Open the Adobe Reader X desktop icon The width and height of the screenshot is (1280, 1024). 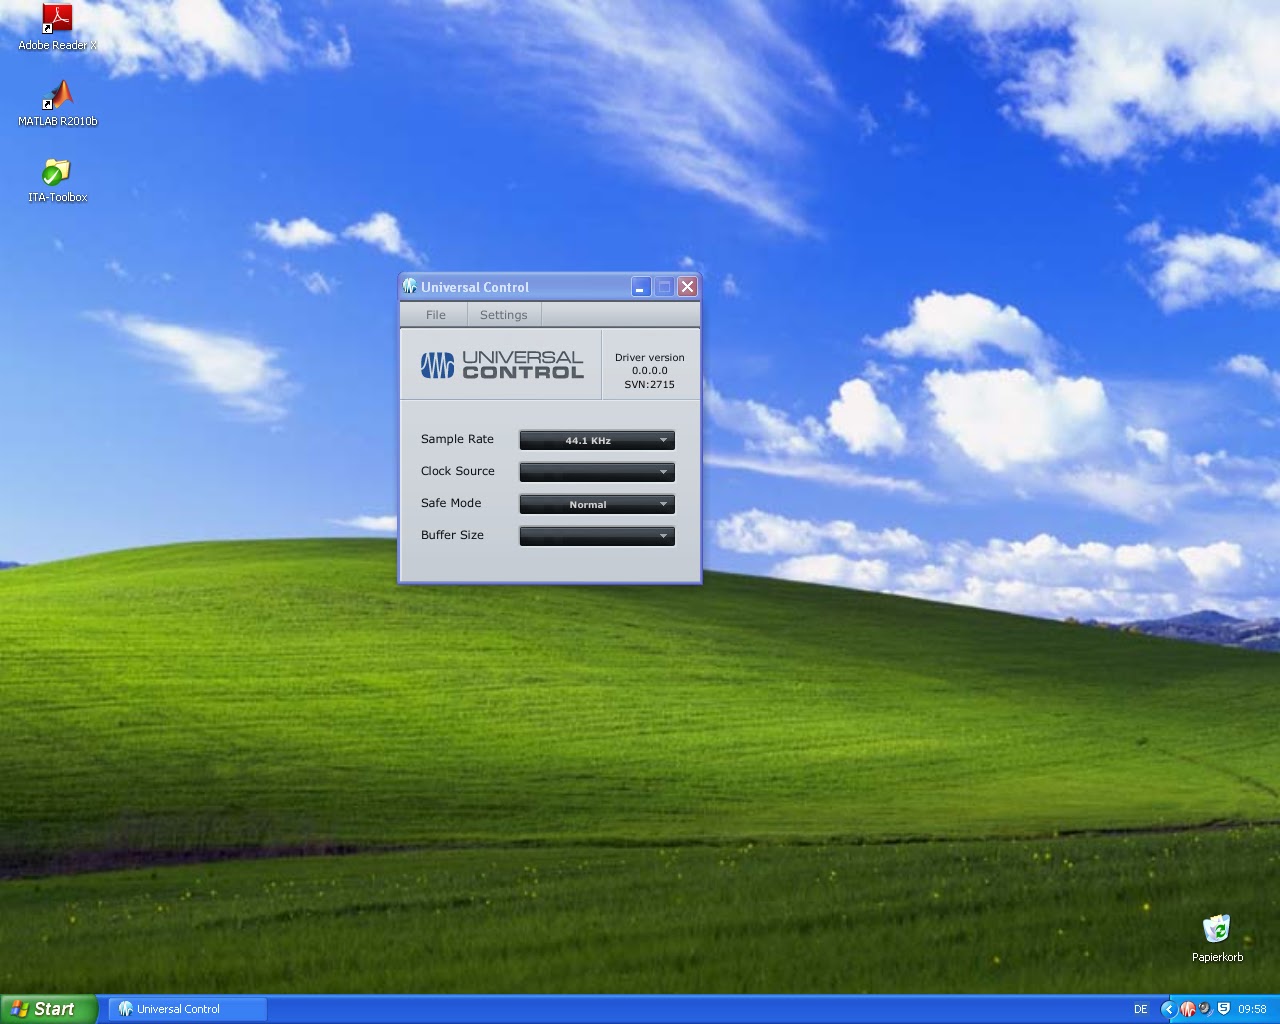pos(57,27)
